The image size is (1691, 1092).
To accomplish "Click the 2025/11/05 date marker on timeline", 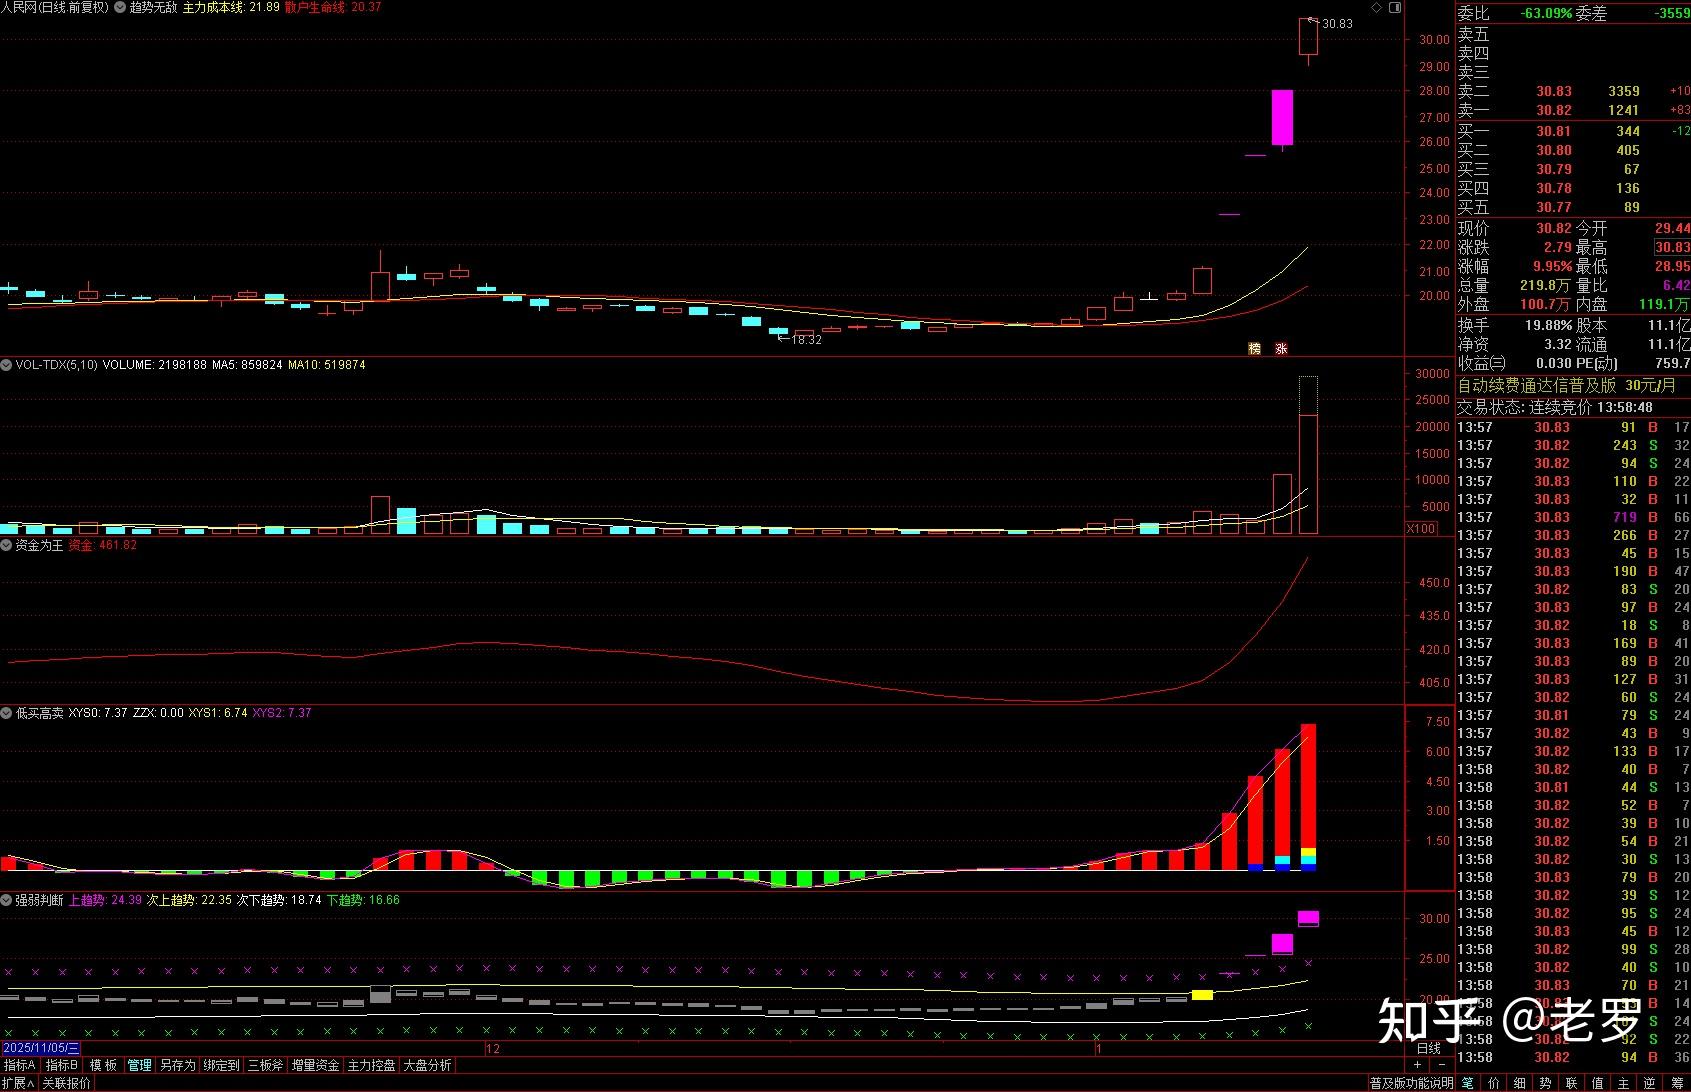I will pos(40,1048).
